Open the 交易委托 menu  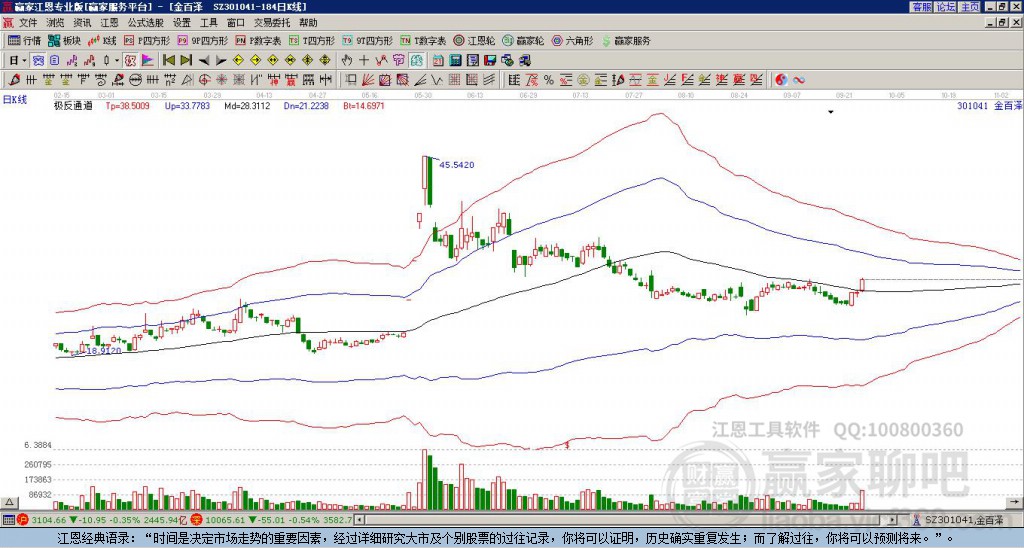pos(272,23)
